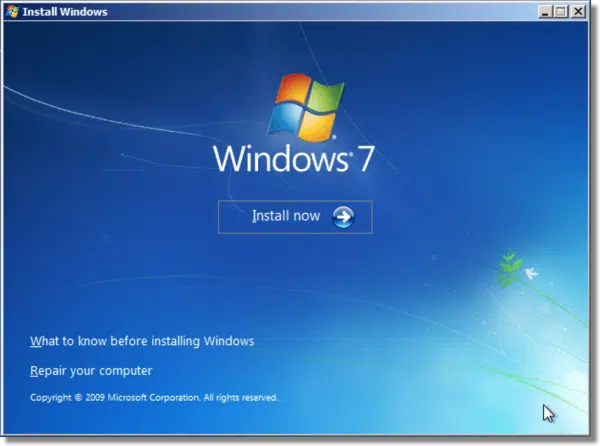Click the blue arrow icon beside Install now
The height and width of the screenshot is (446, 600).
tap(343, 217)
